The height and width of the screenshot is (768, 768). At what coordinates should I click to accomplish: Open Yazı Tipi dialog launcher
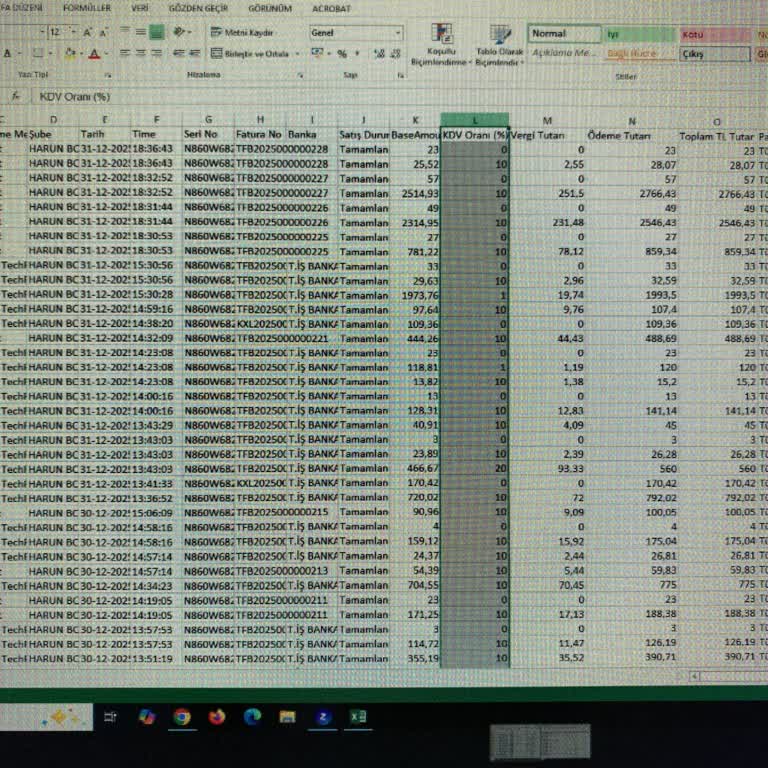[108, 75]
